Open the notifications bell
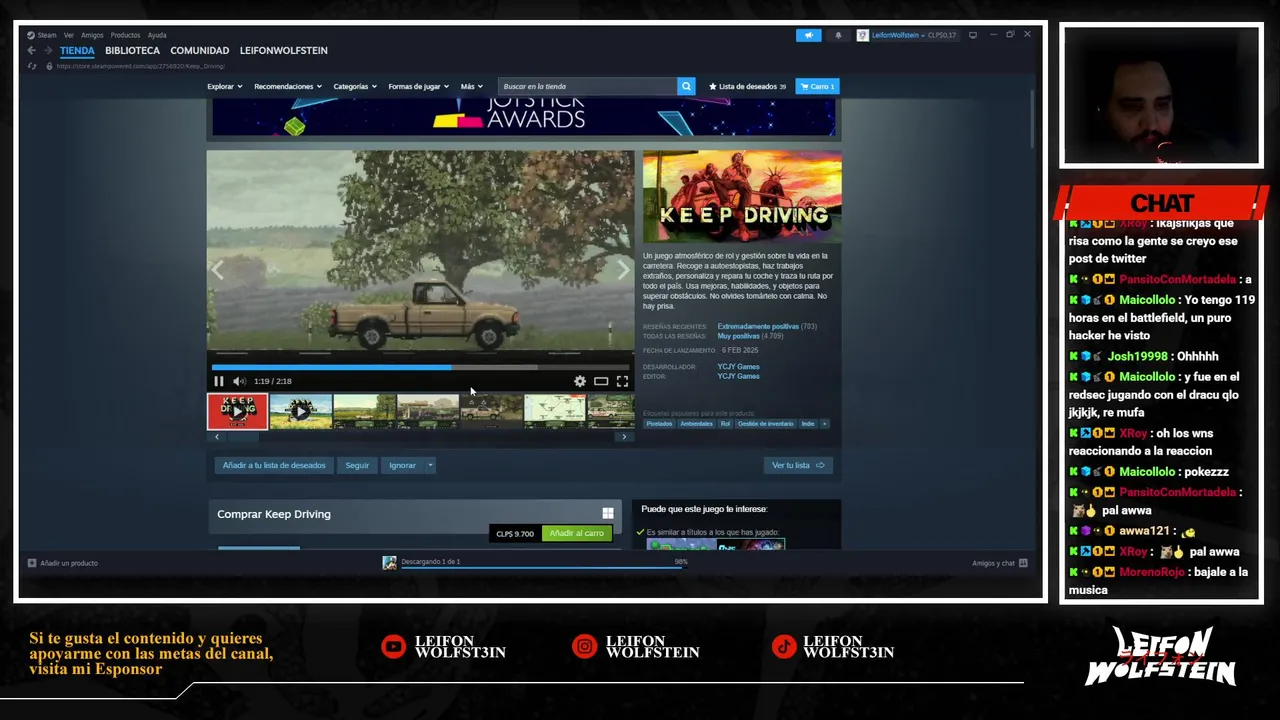 tap(838, 35)
